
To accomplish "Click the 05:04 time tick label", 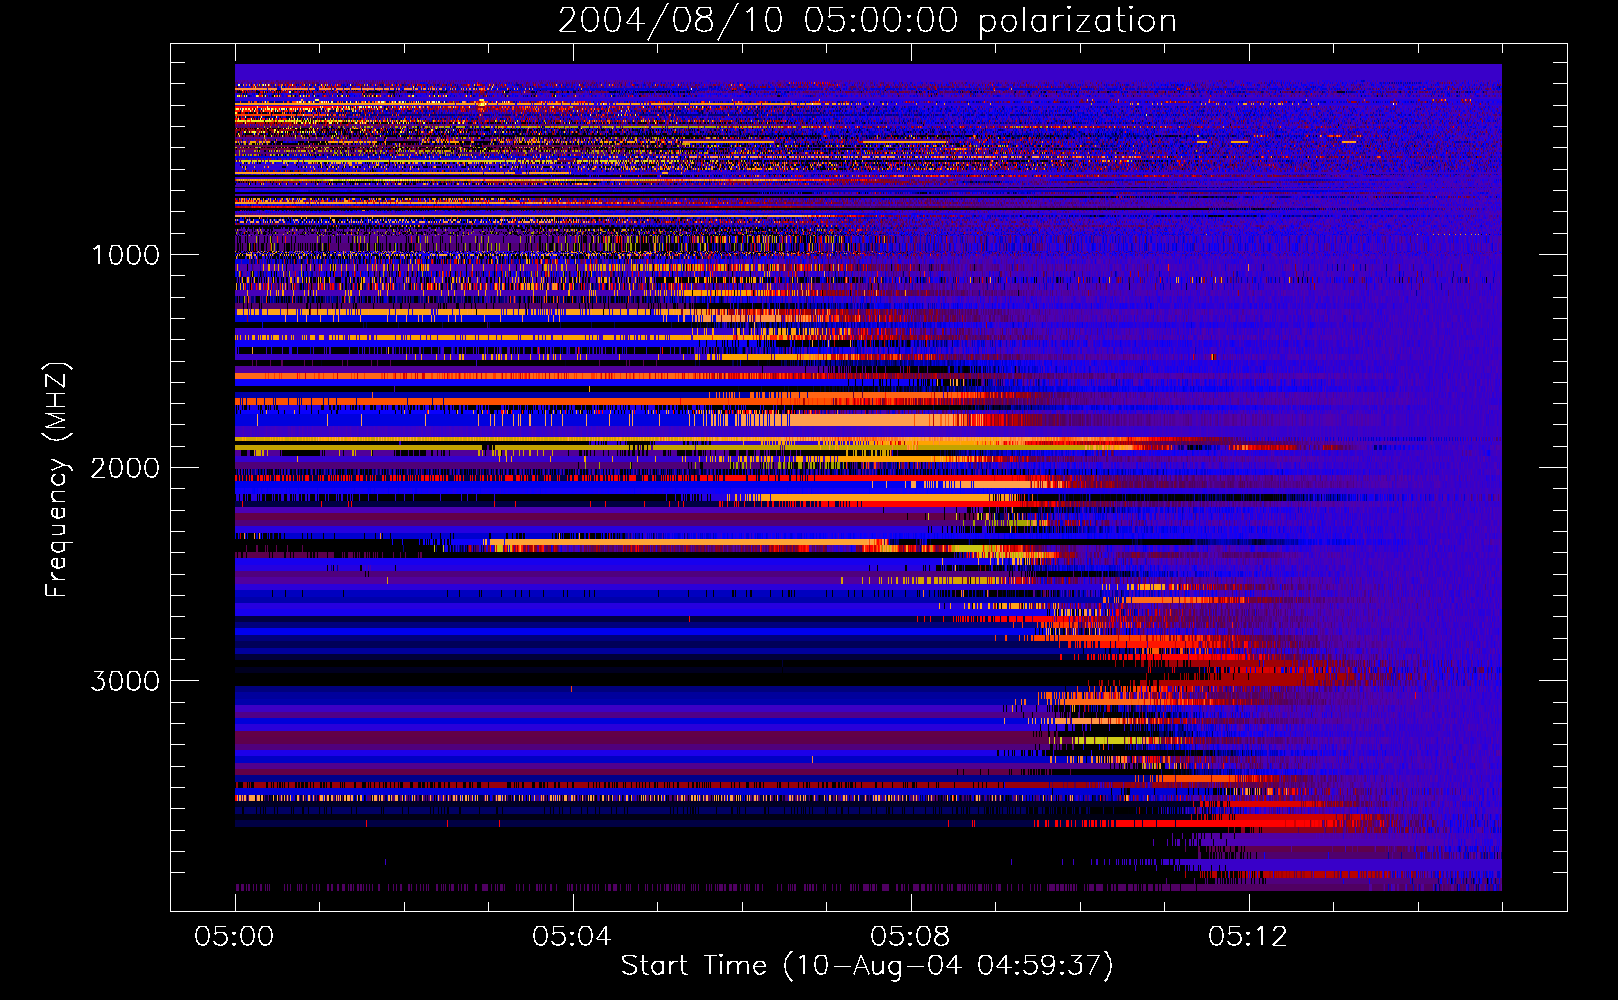I will (572, 936).
